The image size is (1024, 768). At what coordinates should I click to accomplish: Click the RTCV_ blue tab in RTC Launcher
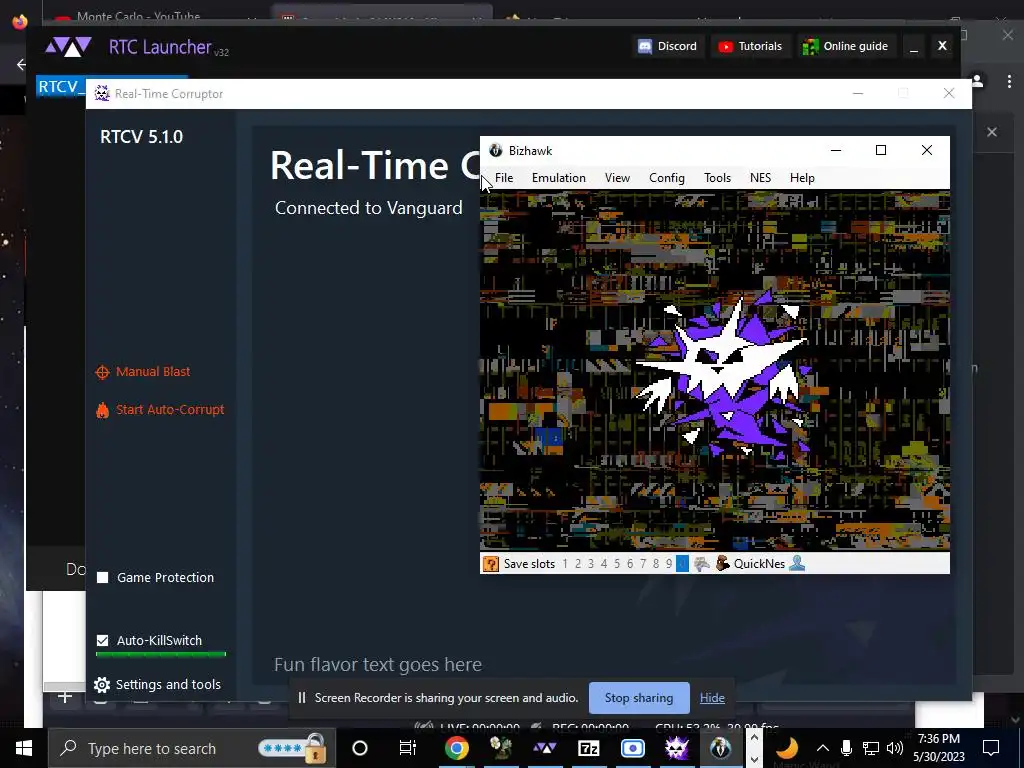coord(61,87)
